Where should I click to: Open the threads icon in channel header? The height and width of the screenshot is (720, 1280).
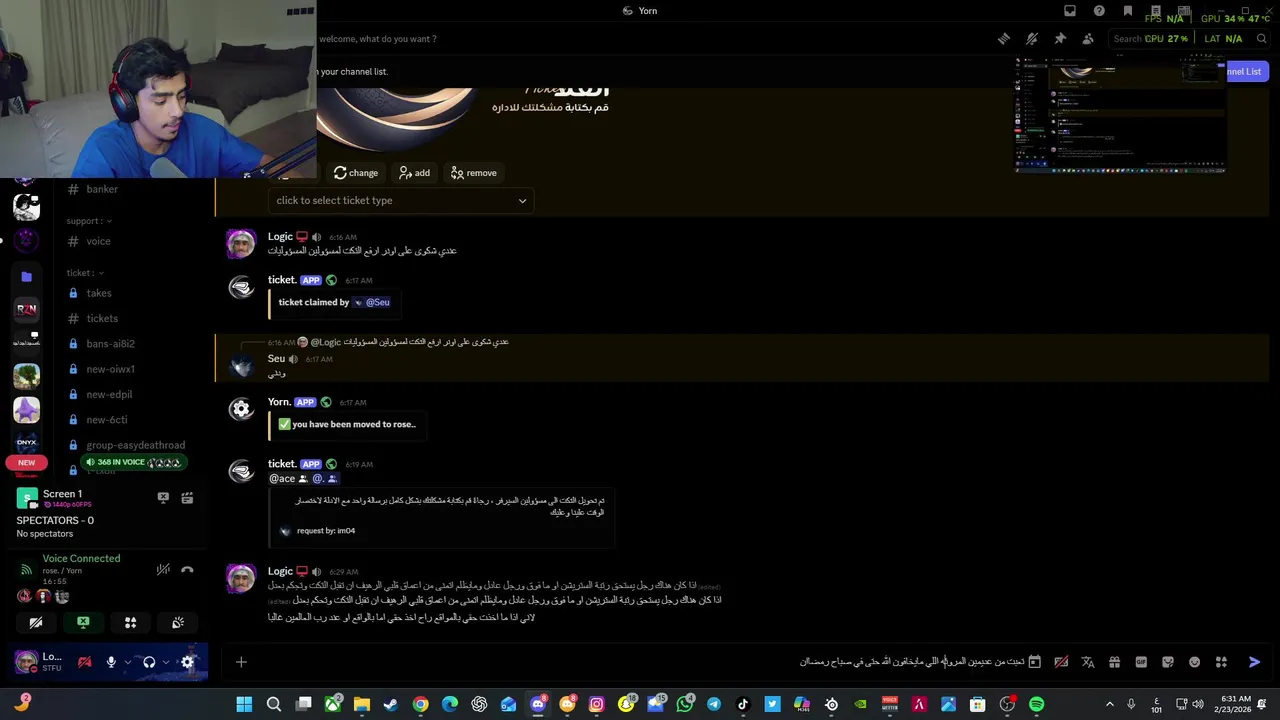tap(1003, 39)
